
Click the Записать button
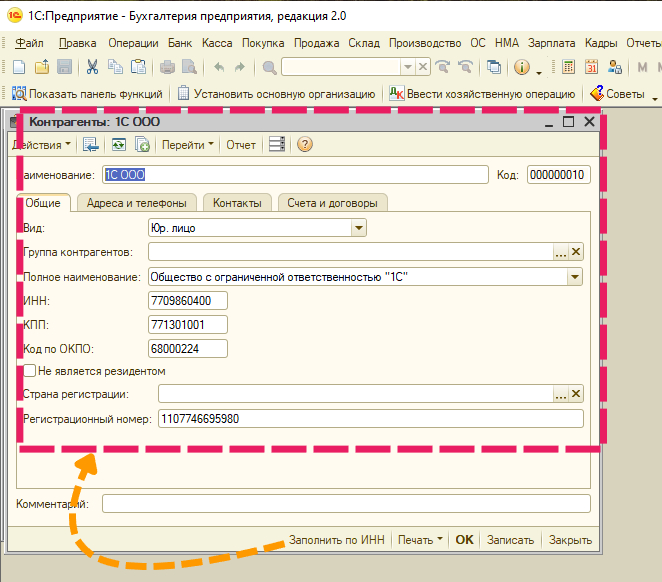[510, 540]
